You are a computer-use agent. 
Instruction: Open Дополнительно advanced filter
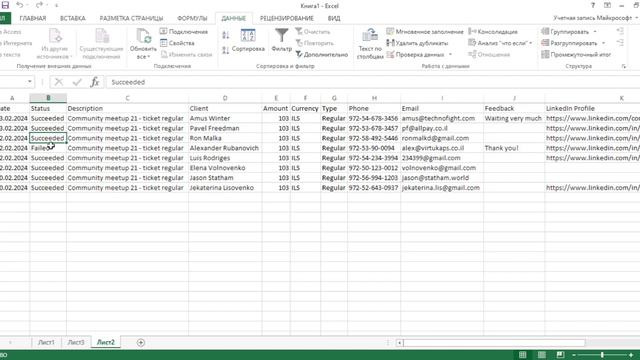pos(322,54)
